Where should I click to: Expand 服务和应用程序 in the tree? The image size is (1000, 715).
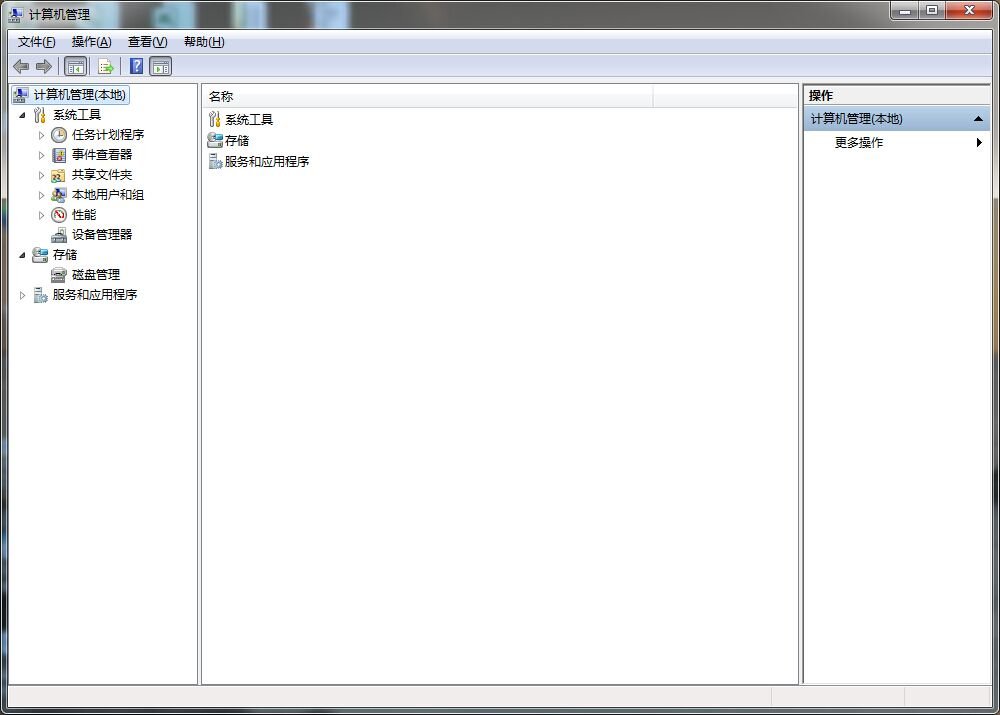pos(22,294)
